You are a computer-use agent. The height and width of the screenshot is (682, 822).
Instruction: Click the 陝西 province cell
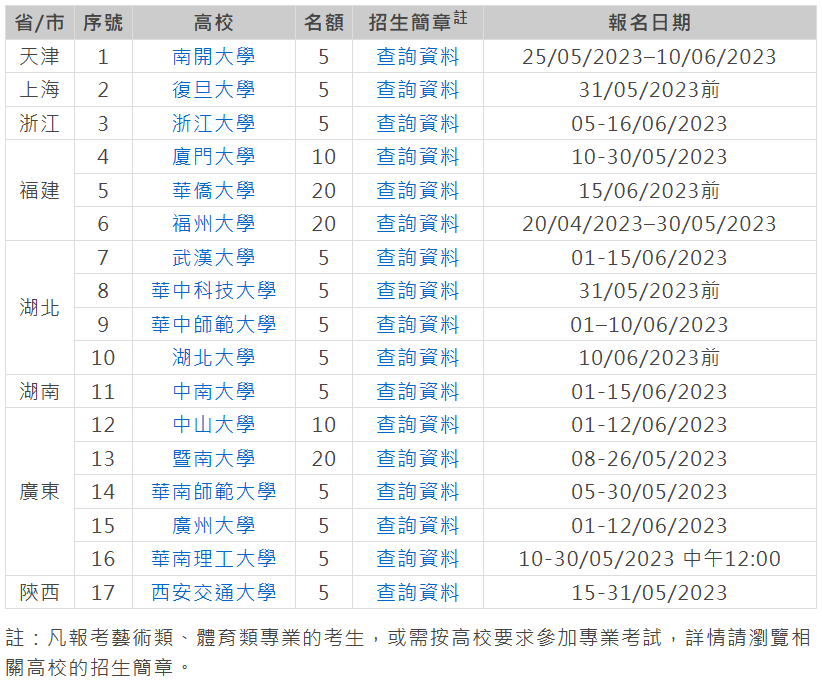tap(40, 593)
